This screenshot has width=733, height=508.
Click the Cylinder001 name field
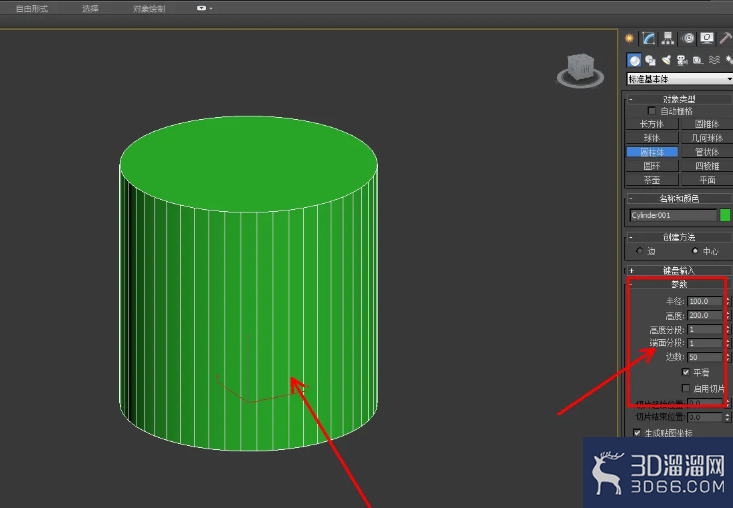673,215
